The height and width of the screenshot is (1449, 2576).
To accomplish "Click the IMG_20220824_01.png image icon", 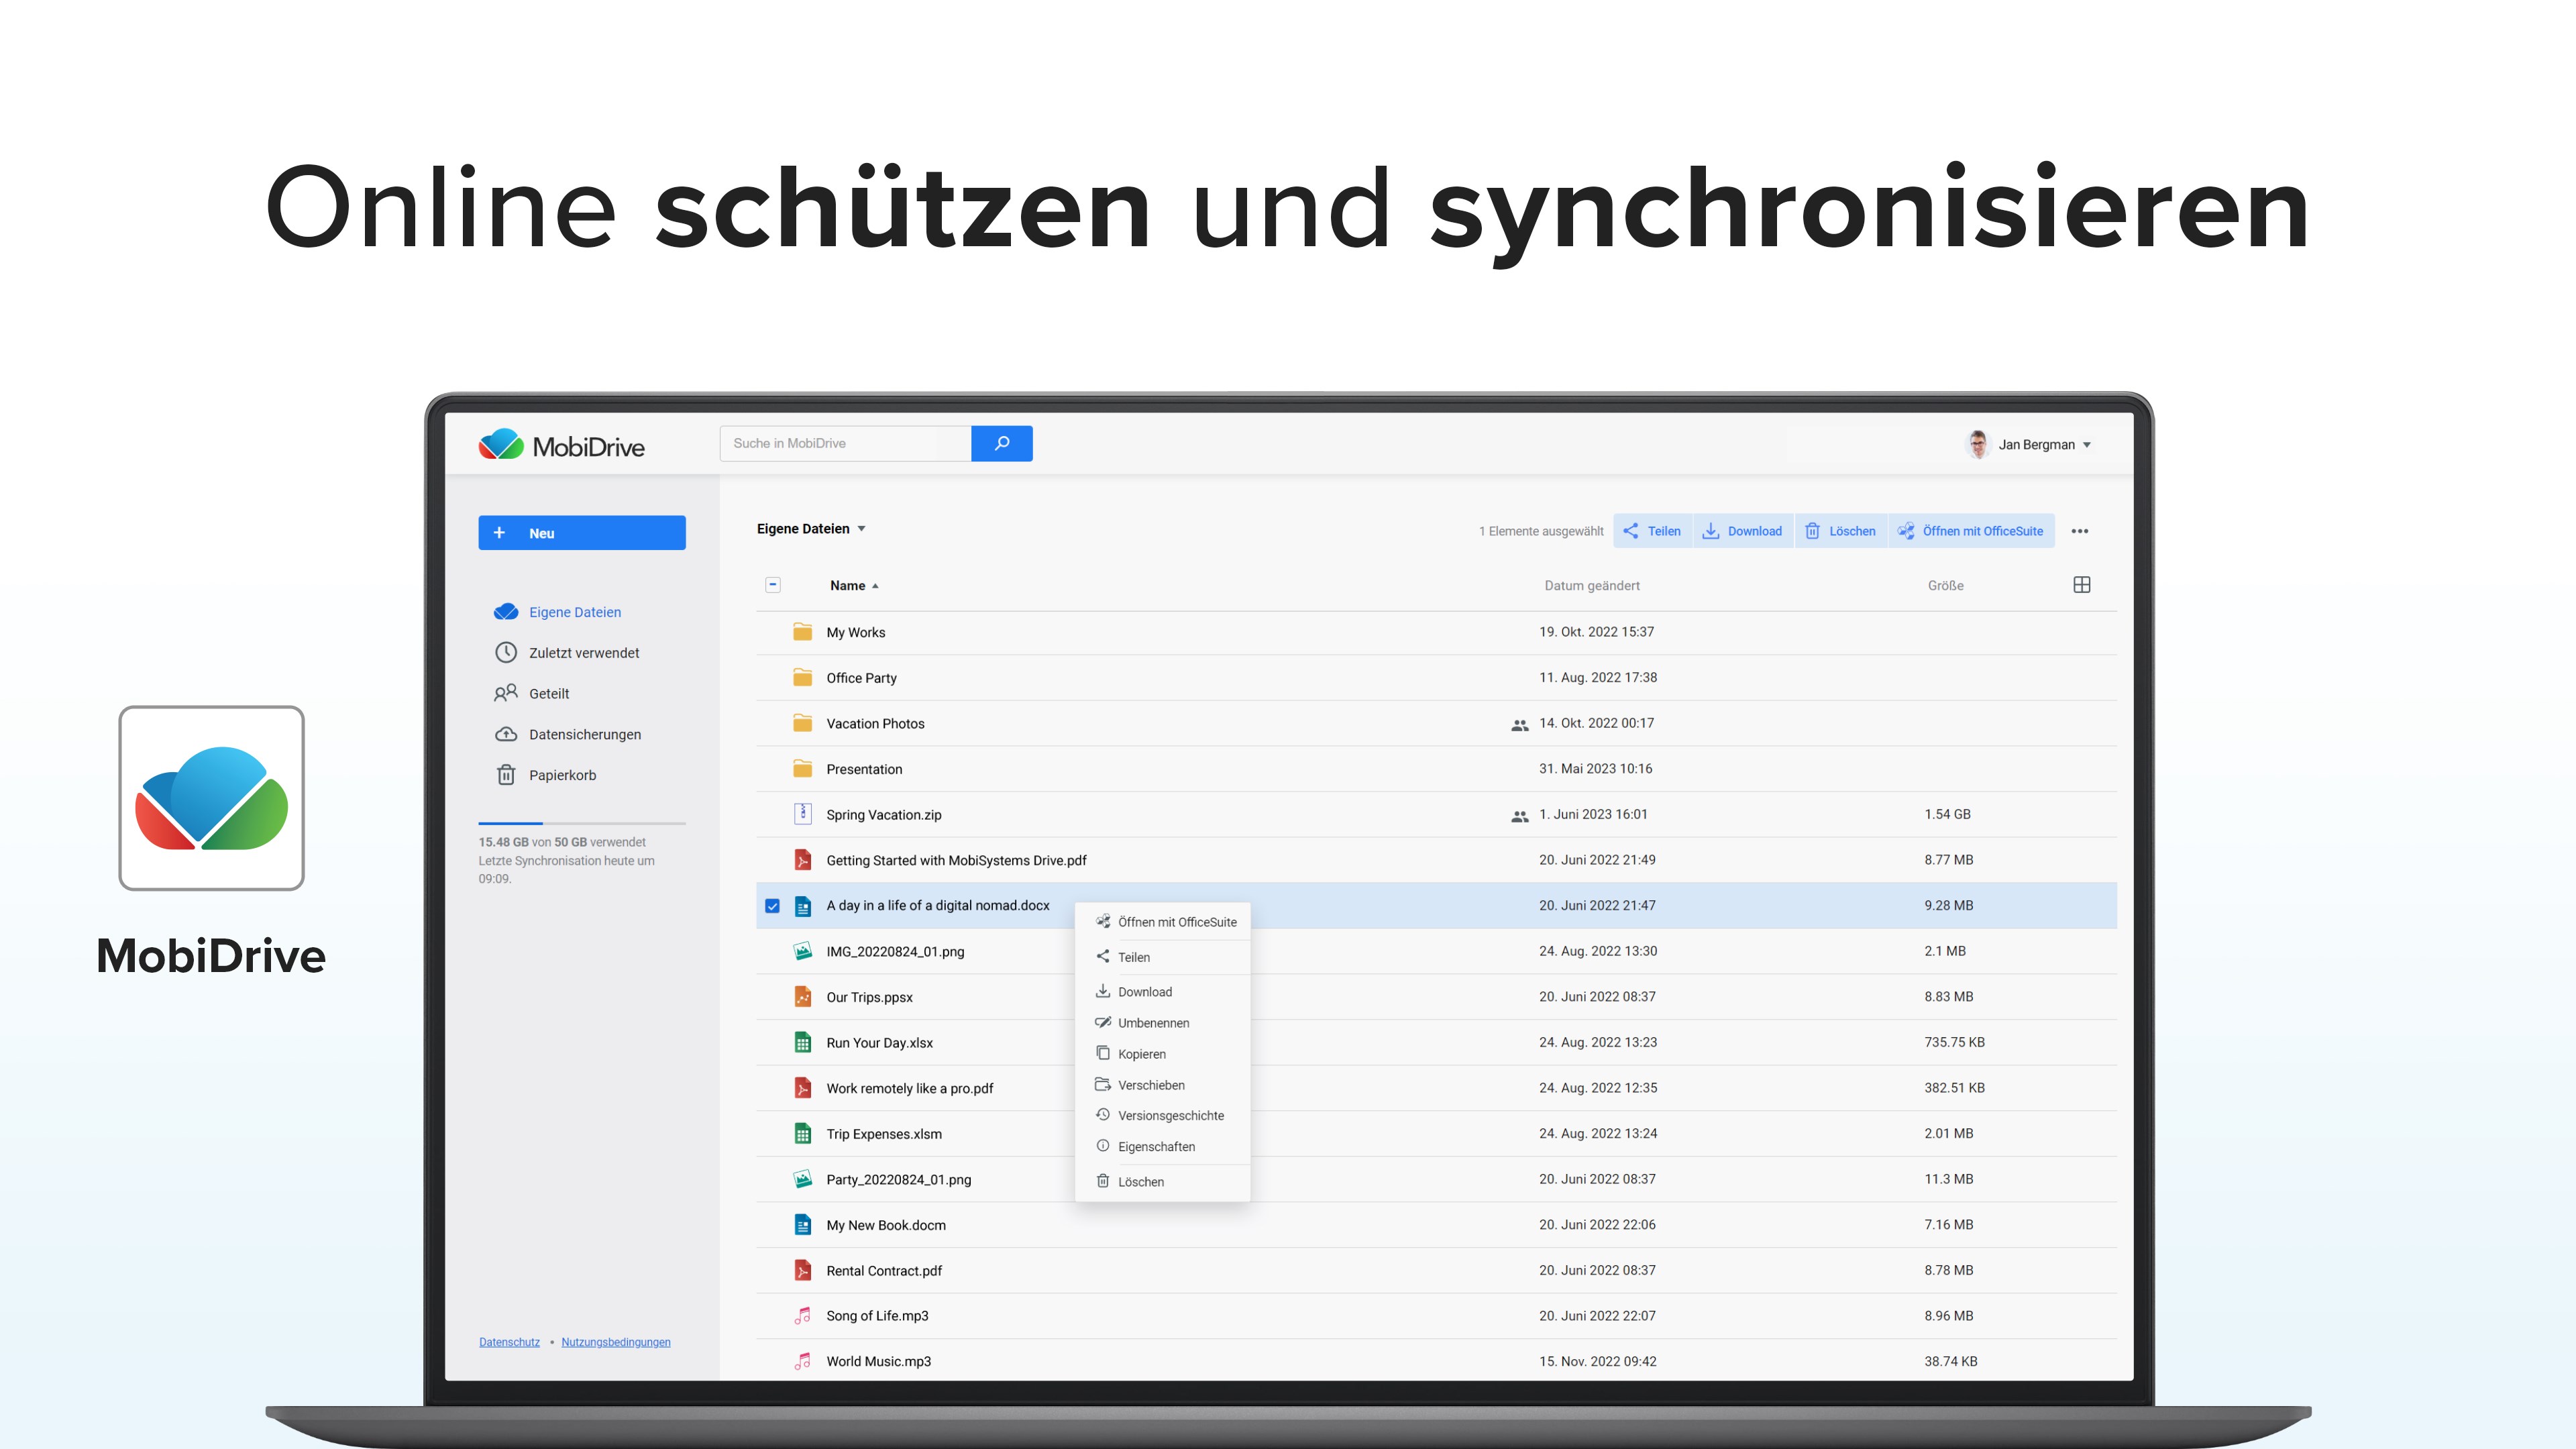I will 802,951.
